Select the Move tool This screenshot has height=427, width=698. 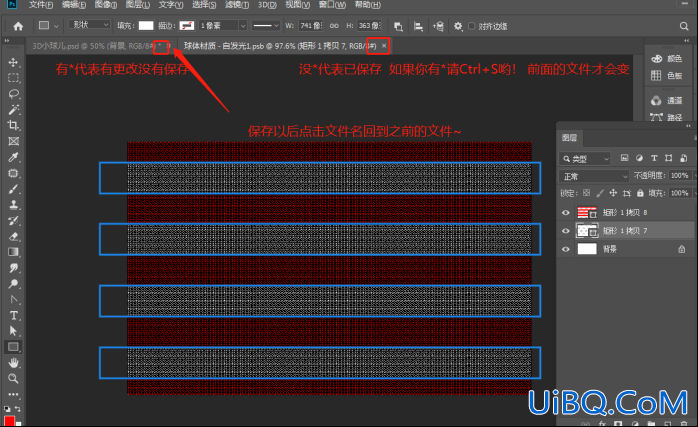point(13,62)
